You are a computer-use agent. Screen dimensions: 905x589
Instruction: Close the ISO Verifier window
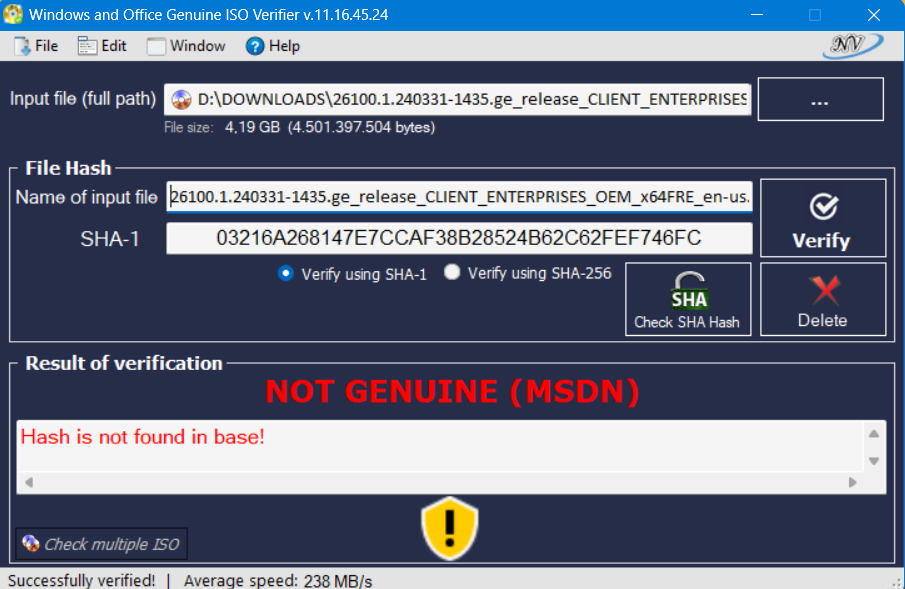tap(874, 15)
